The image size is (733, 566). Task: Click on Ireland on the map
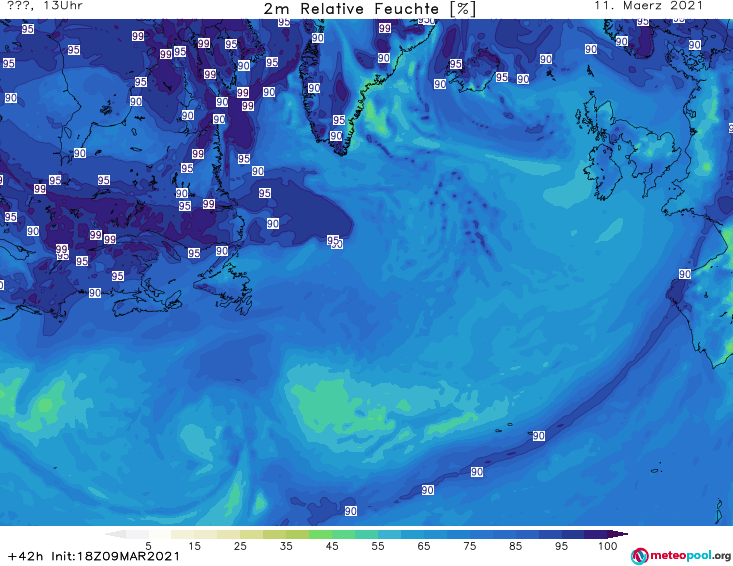coord(604,171)
